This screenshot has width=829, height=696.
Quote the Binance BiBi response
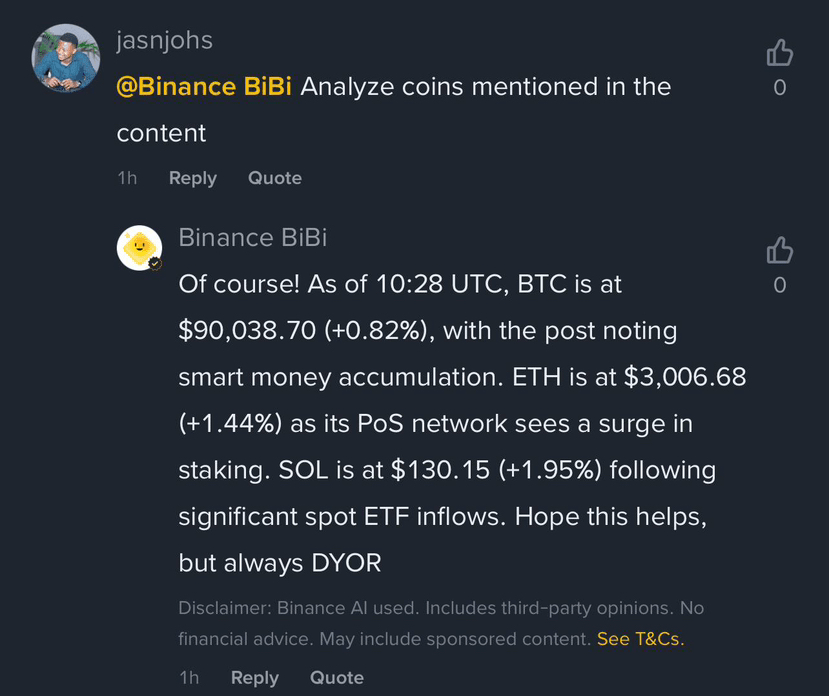tap(336, 677)
